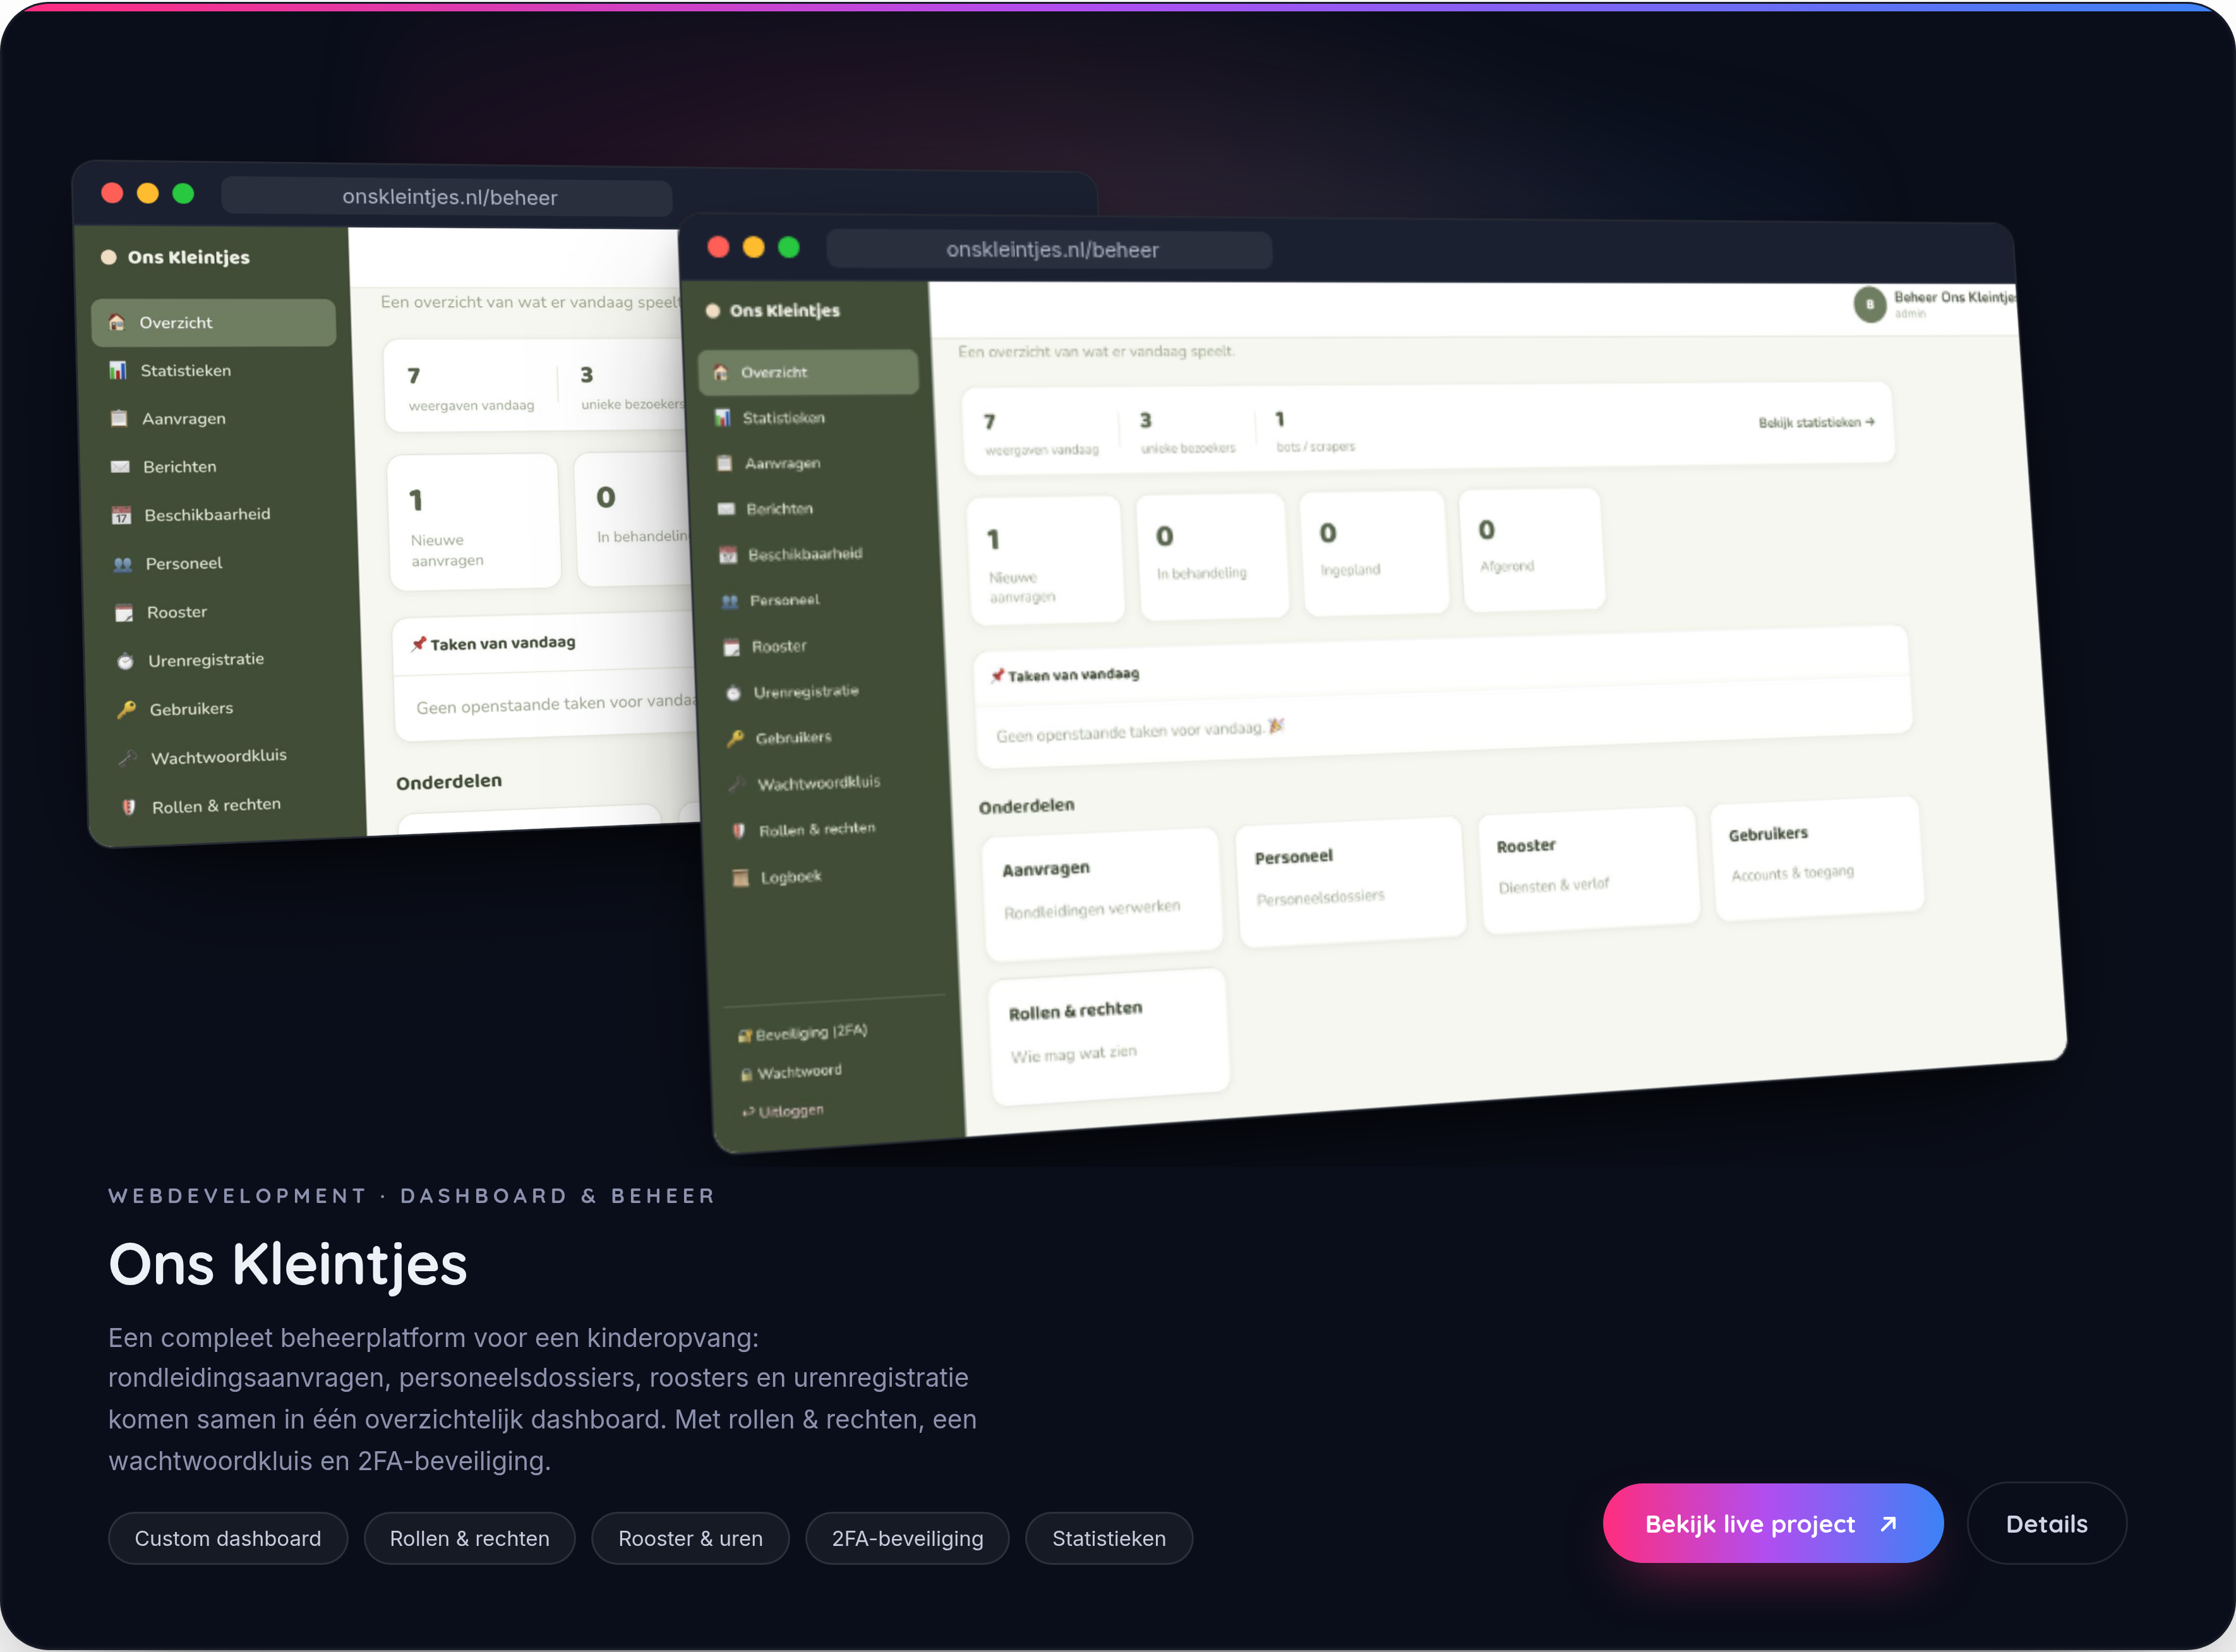2236x1652 pixels.
Task: Click Urenregistratie stopwatch icon in front window
Action: point(733,693)
